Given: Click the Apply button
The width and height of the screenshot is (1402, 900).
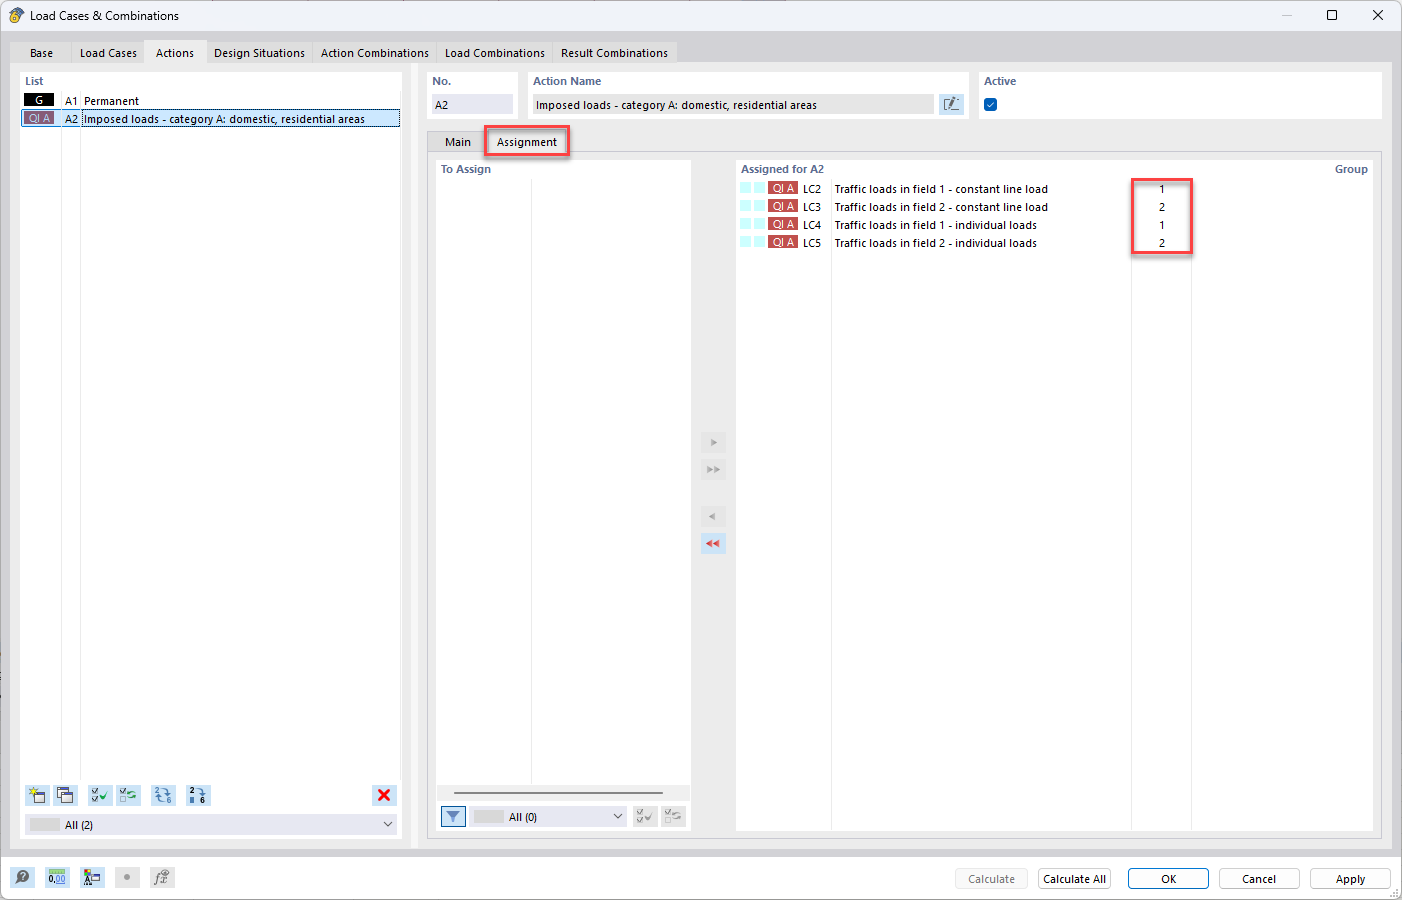Looking at the screenshot, I should (1350, 879).
